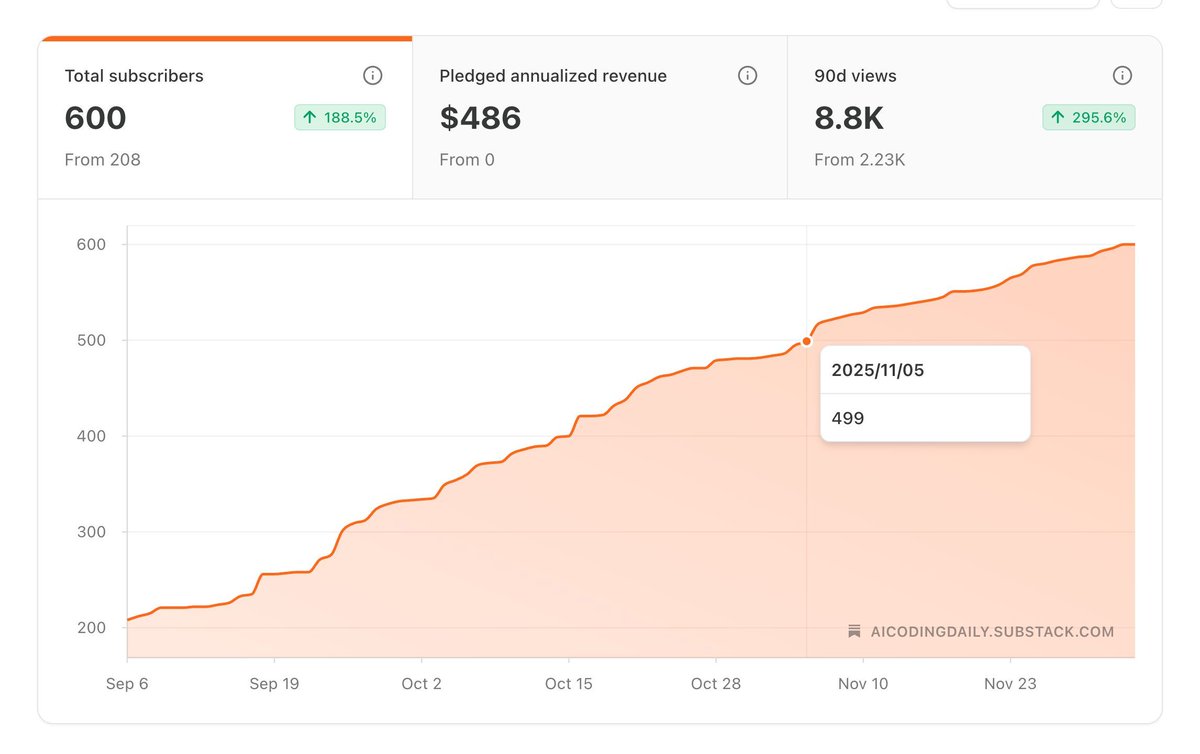
Task: Click the 188.5% growth badge
Action: click(x=340, y=118)
